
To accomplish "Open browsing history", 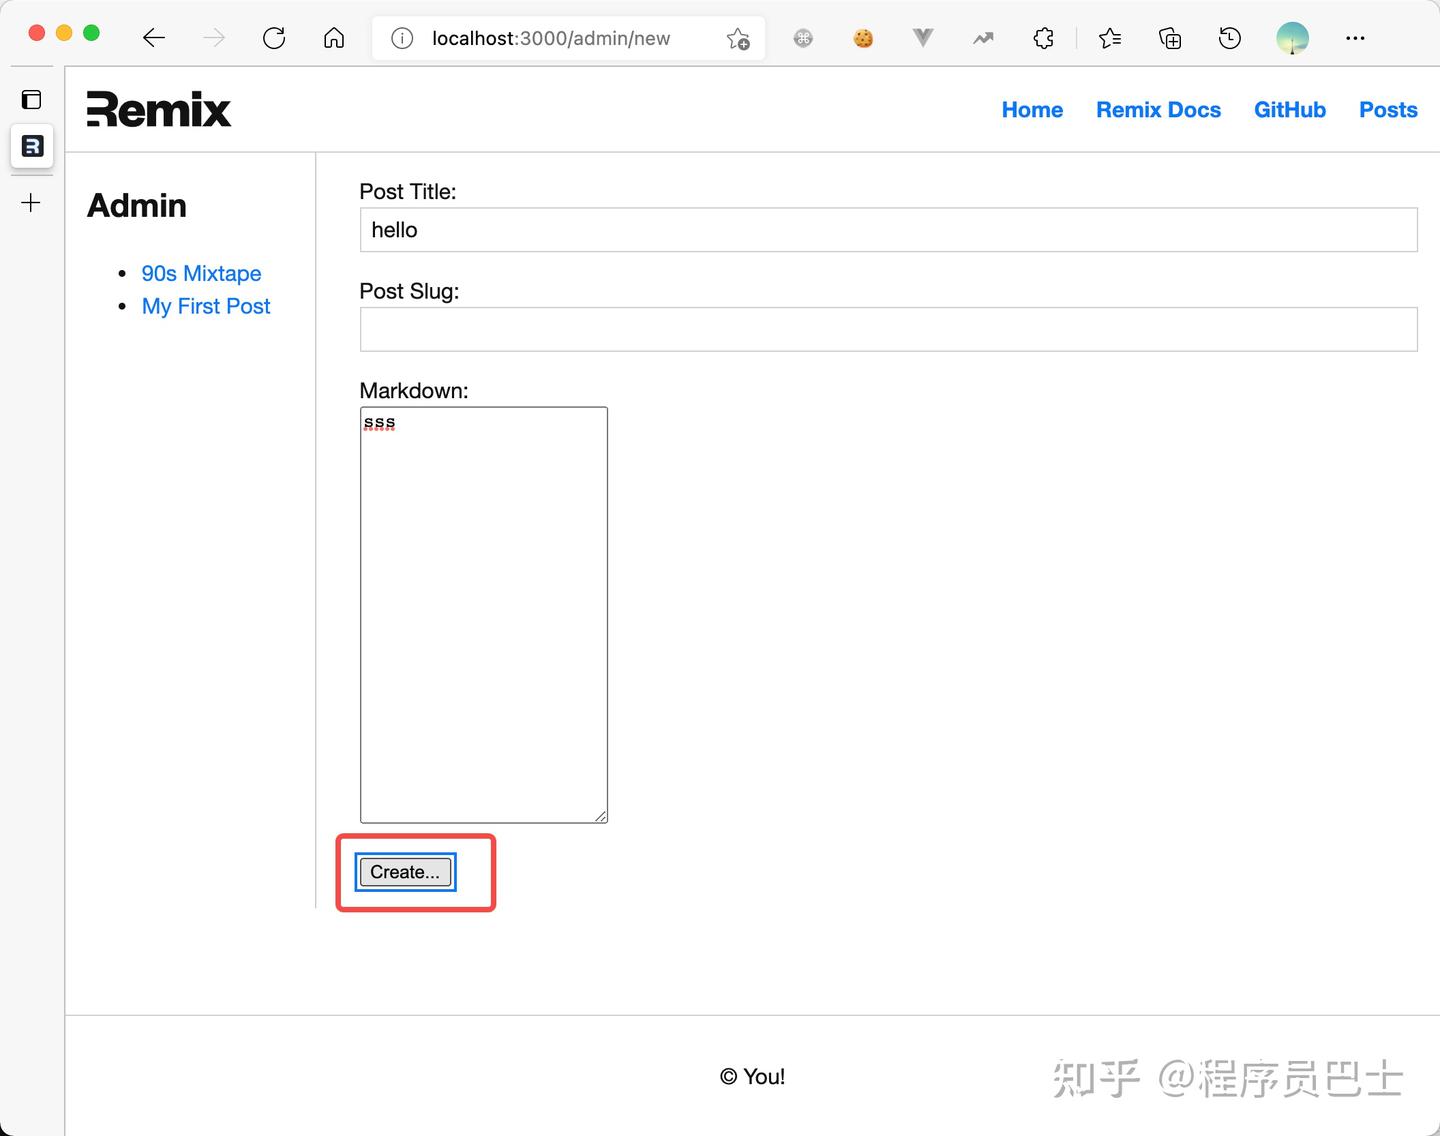I will 1229,38.
